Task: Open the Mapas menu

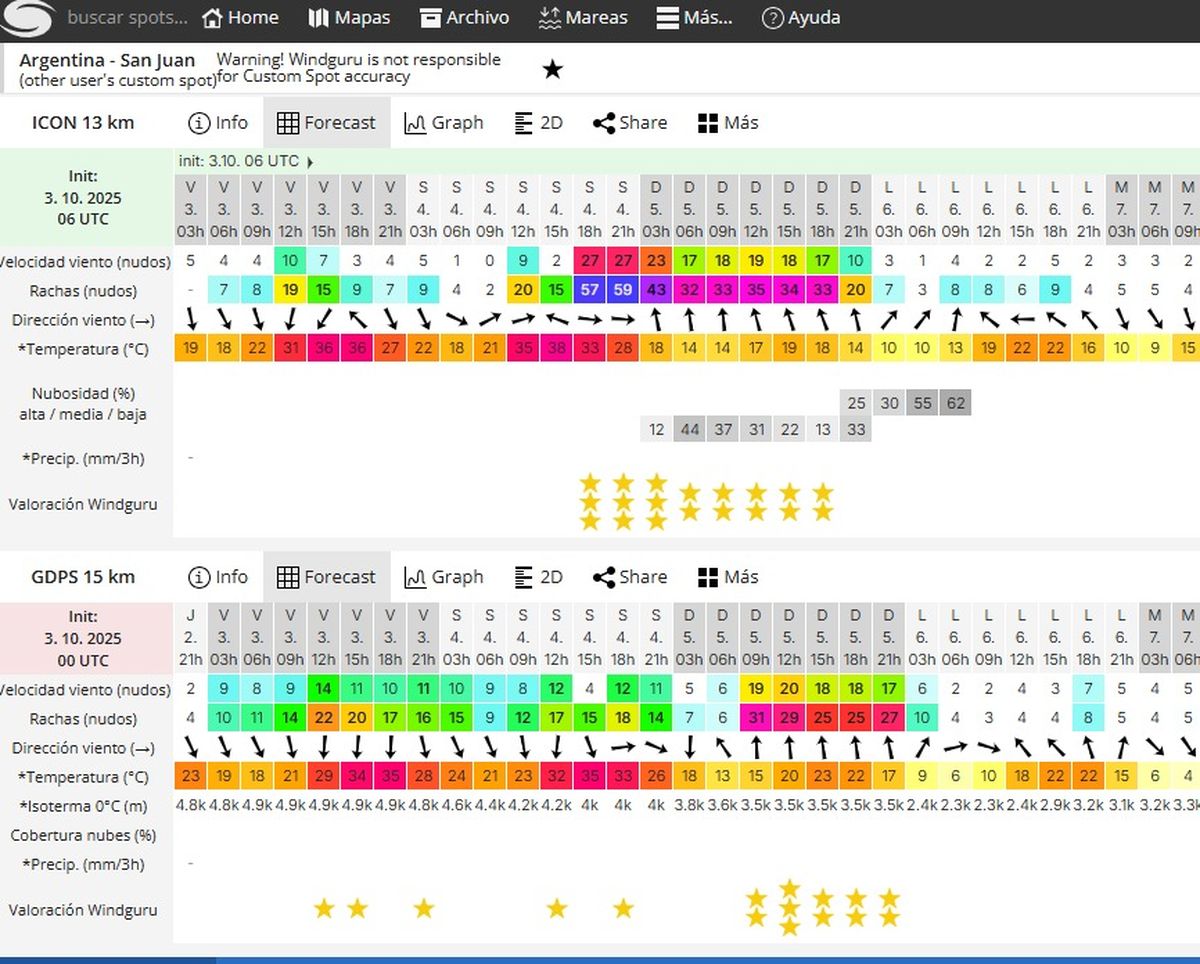Action: pyautogui.click(x=349, y=18)
